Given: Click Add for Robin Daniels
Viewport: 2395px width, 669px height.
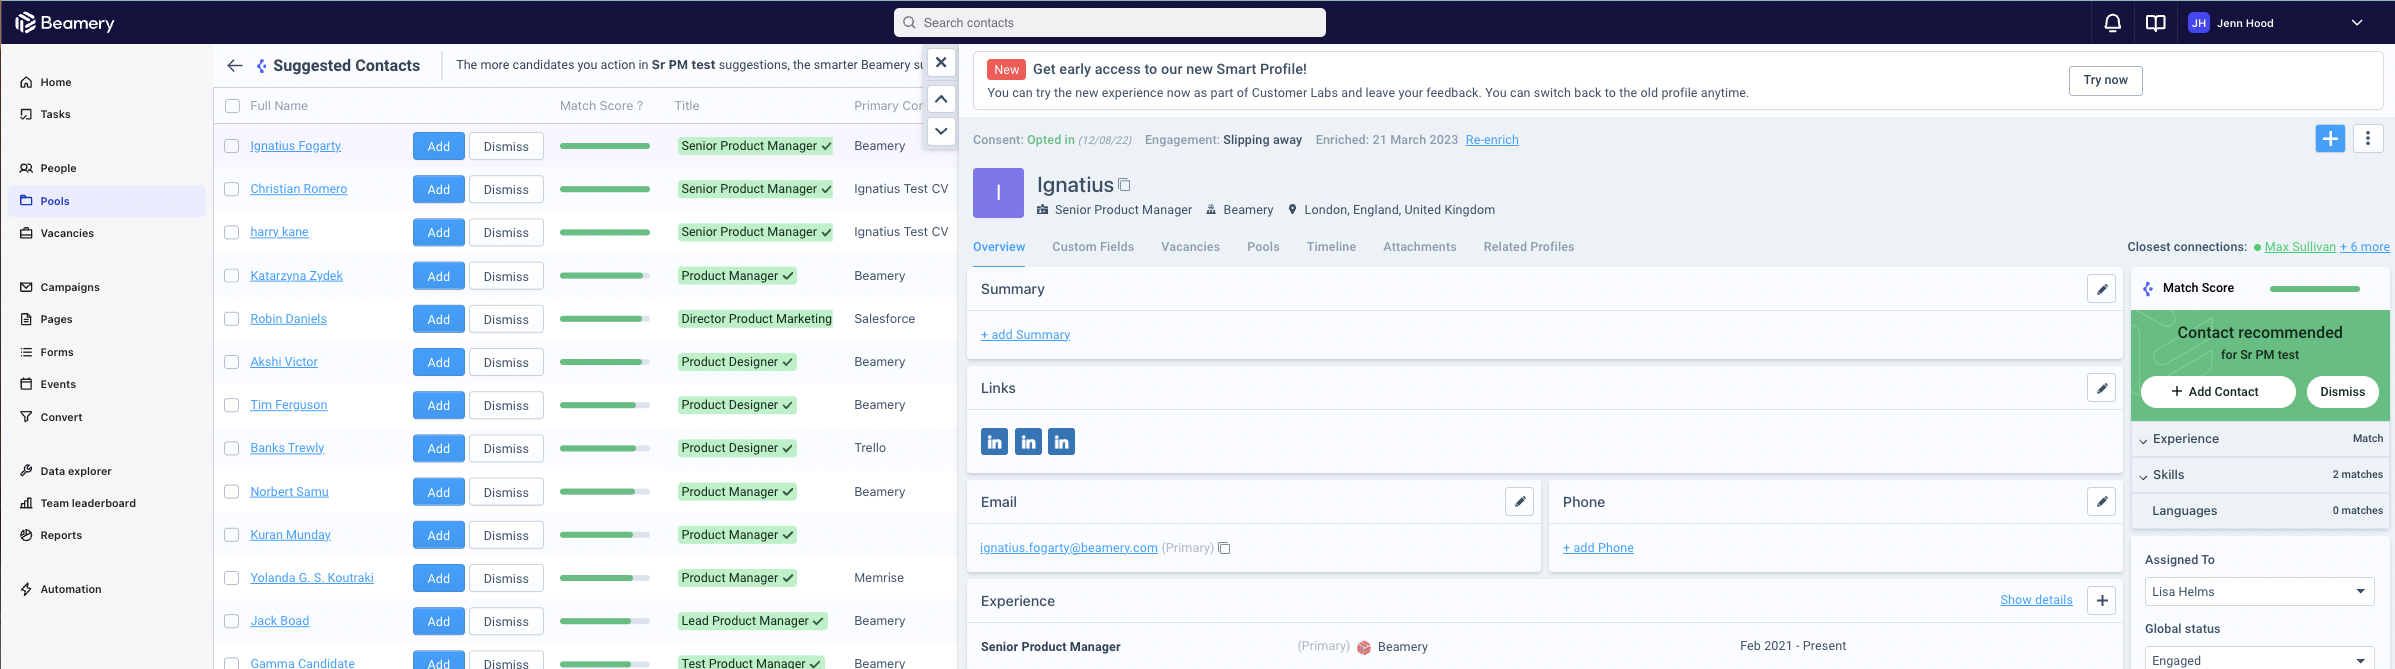Looking at the screenshot, I should click(x=439, y=319).
